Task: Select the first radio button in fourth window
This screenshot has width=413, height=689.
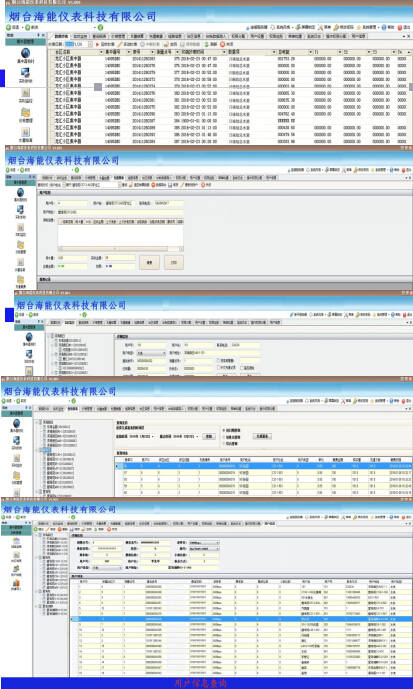Action: tap(224, 431)
